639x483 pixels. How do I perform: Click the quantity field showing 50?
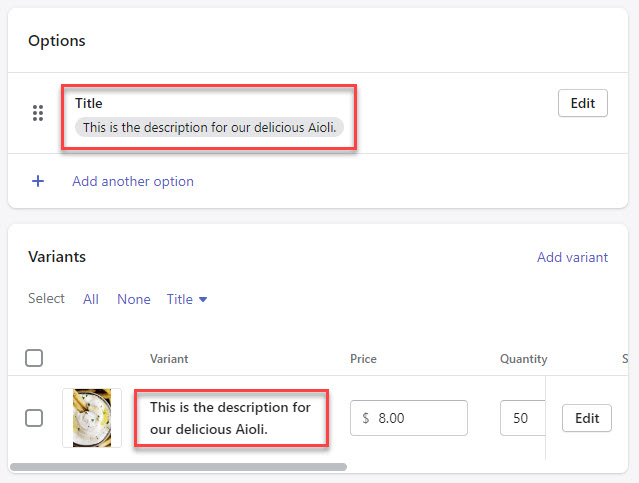coord(521,418)
